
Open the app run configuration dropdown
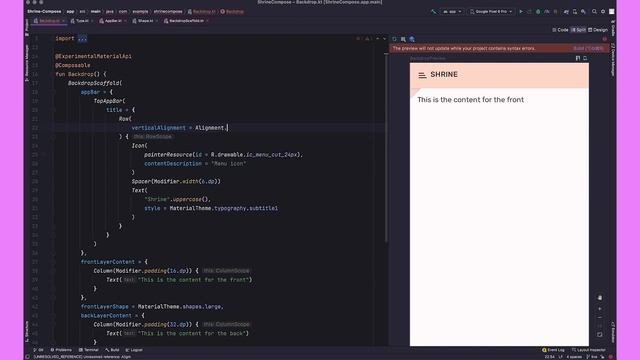tap(452, 12)
